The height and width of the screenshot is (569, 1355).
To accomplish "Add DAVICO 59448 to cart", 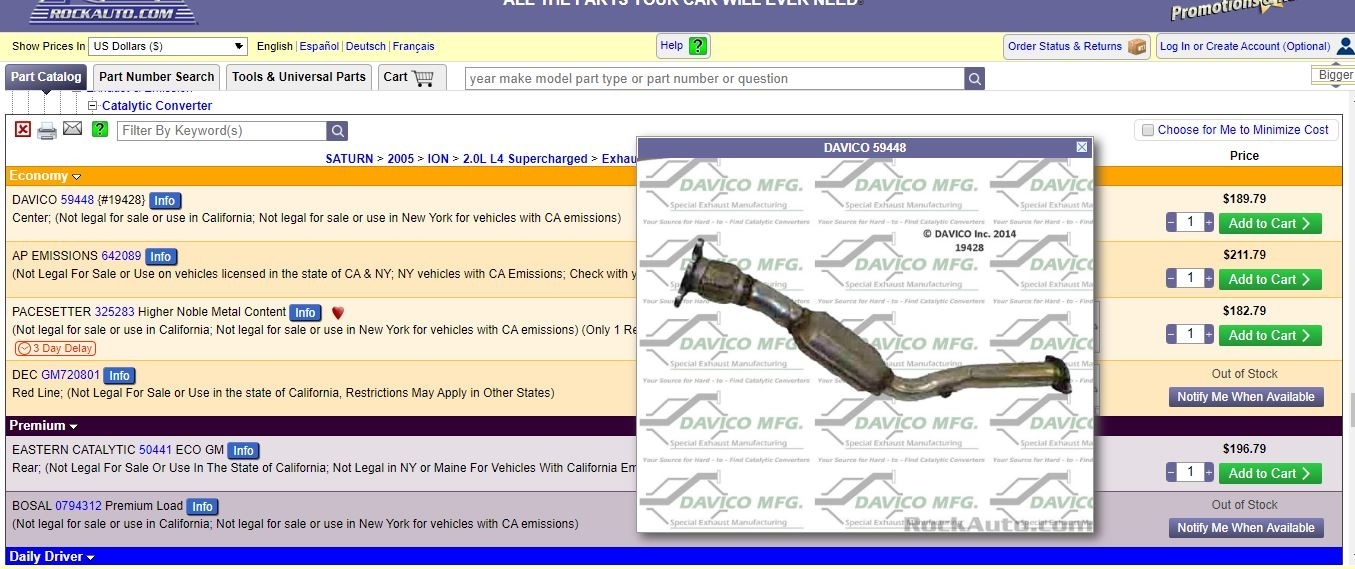I will [1270, 223].
